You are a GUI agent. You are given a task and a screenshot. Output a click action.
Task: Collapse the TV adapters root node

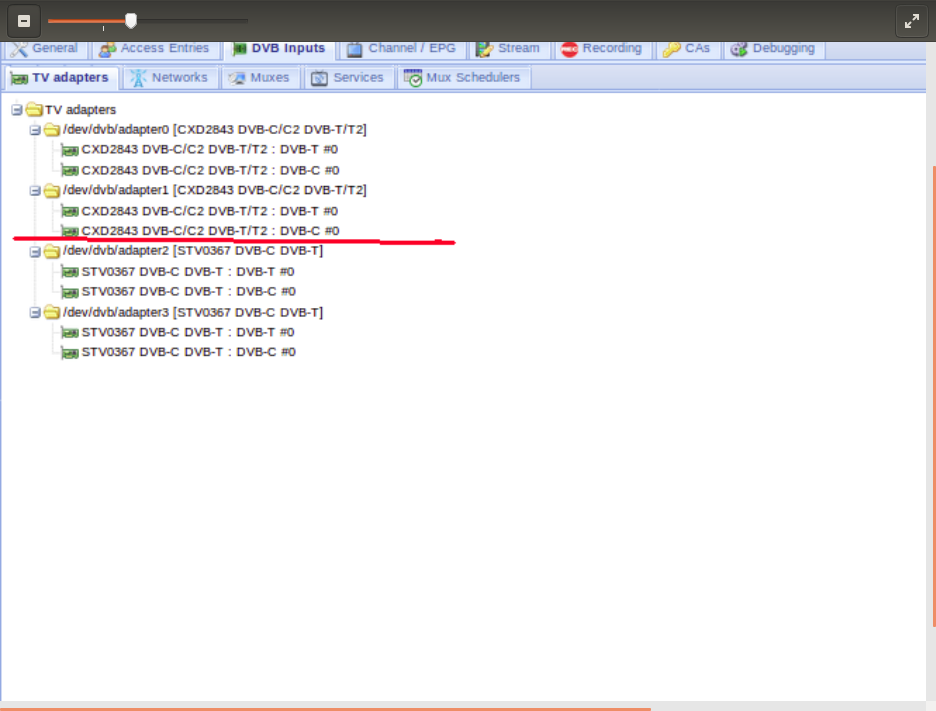[x=17, y=110]
